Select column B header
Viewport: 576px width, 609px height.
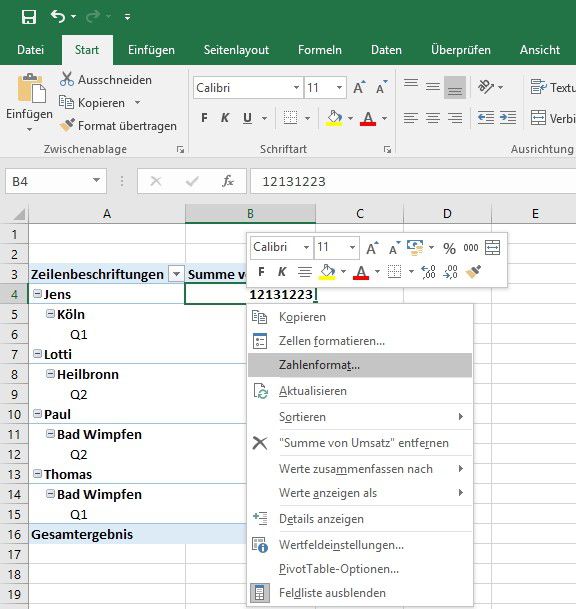(x=250, y=214)
